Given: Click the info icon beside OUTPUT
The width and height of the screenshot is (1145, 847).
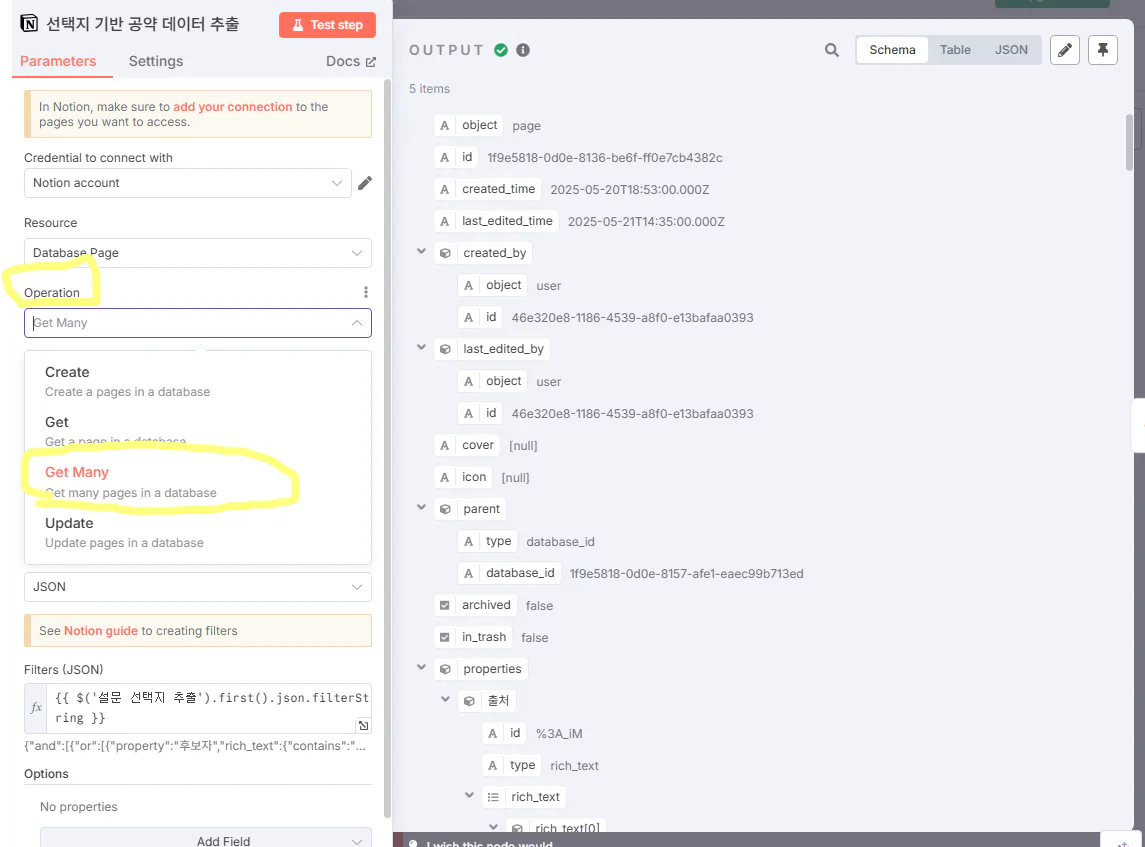Looking at the screenshot, I should coord(522,49).
